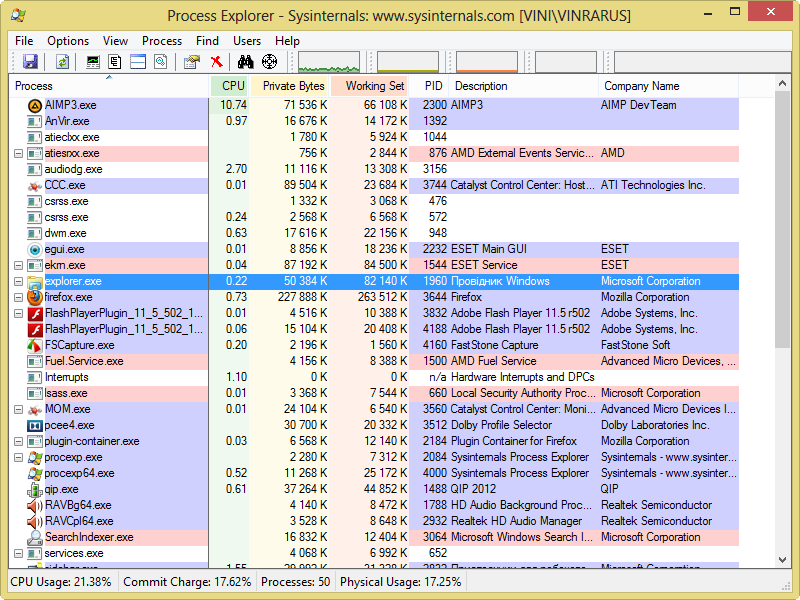The width and height of the screenshot is (800, 600).
Task: Sort by the Working Set column header
Action: (x=369, y=86)
